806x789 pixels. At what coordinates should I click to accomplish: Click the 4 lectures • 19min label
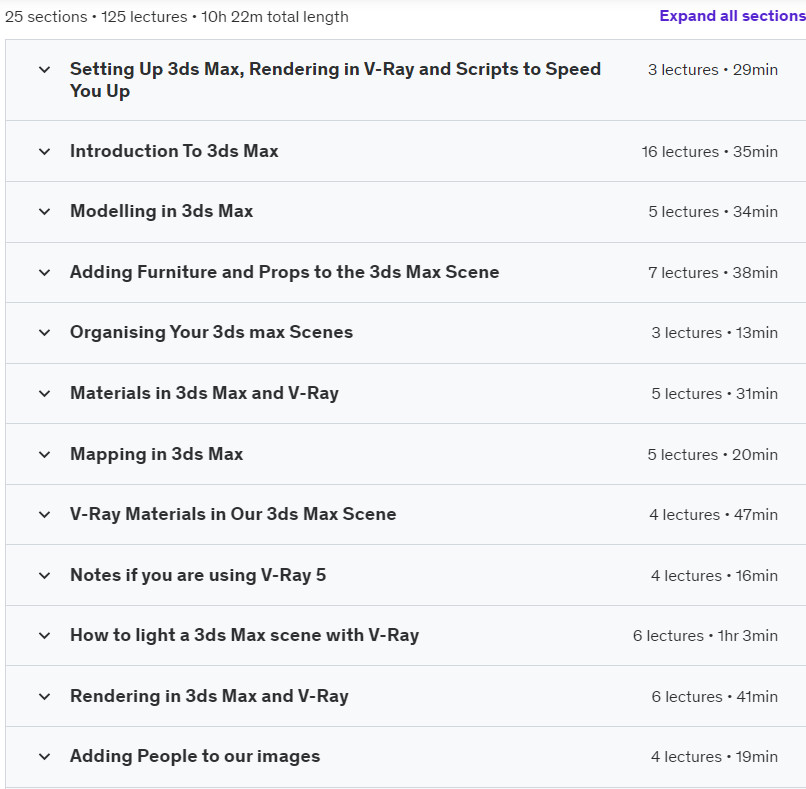coord(714,757)
